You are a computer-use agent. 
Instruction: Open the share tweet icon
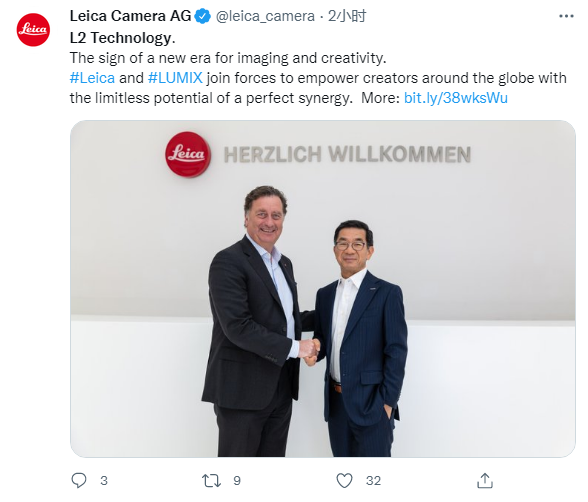click(484, 480)
